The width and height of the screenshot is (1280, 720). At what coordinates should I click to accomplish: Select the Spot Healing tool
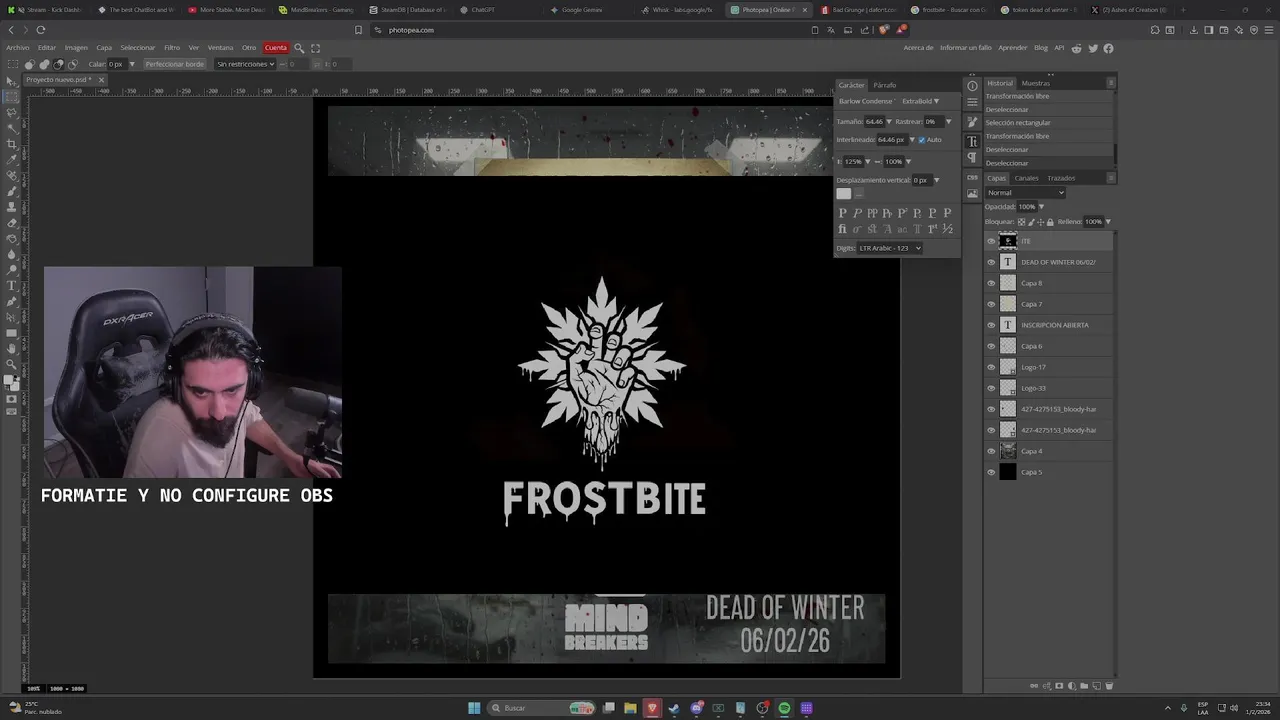pos(12,175)
